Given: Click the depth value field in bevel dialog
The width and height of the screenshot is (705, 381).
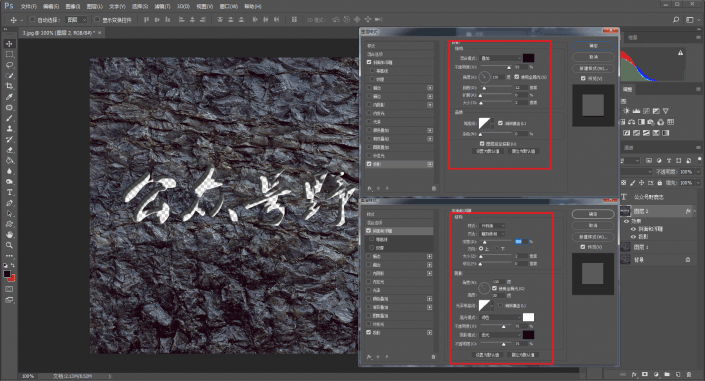Looking at the screenshot, I should pos(521,242).
